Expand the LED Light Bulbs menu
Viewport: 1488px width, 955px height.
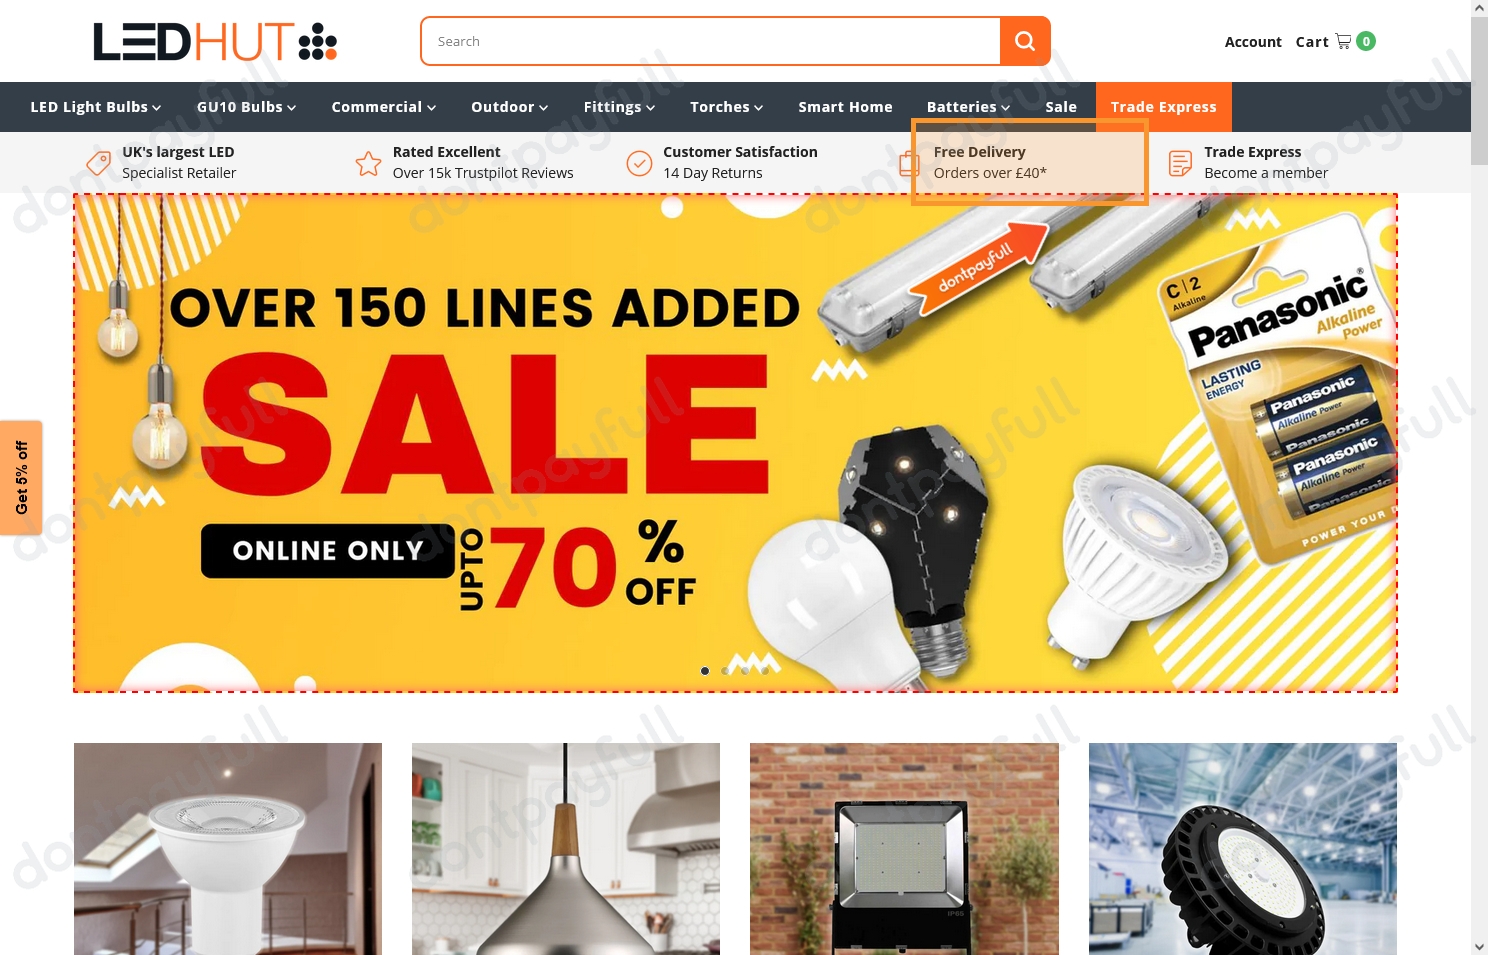pos(96,107)
